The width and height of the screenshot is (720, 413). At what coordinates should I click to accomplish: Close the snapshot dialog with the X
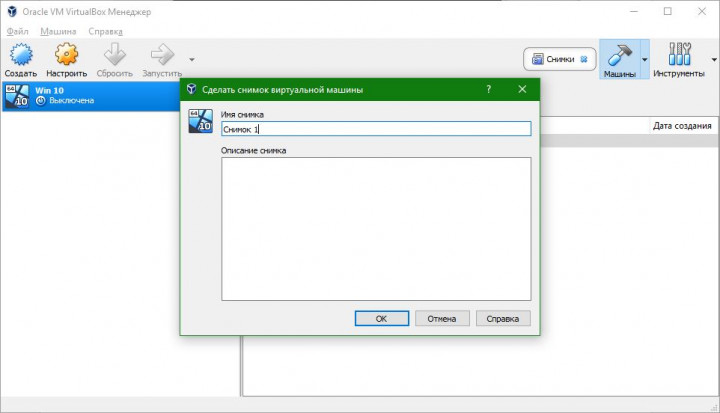point(522,89)
